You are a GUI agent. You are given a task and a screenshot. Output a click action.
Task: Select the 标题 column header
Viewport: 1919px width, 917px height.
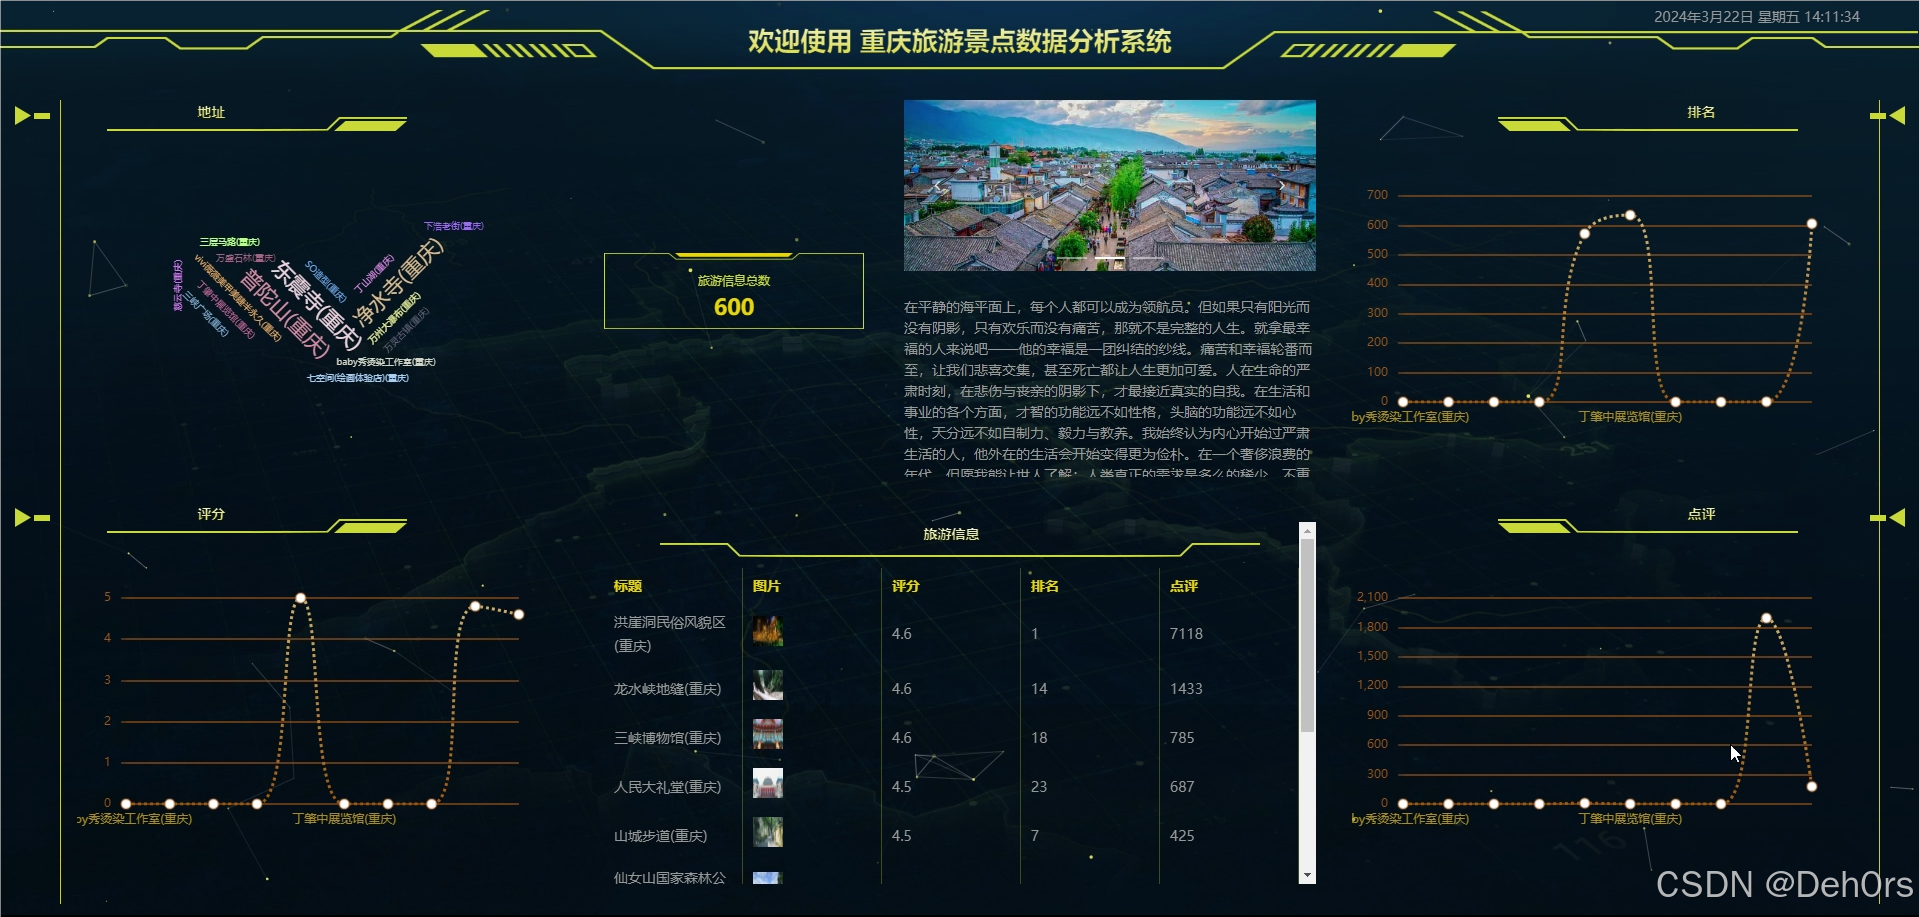pos(628,586)
